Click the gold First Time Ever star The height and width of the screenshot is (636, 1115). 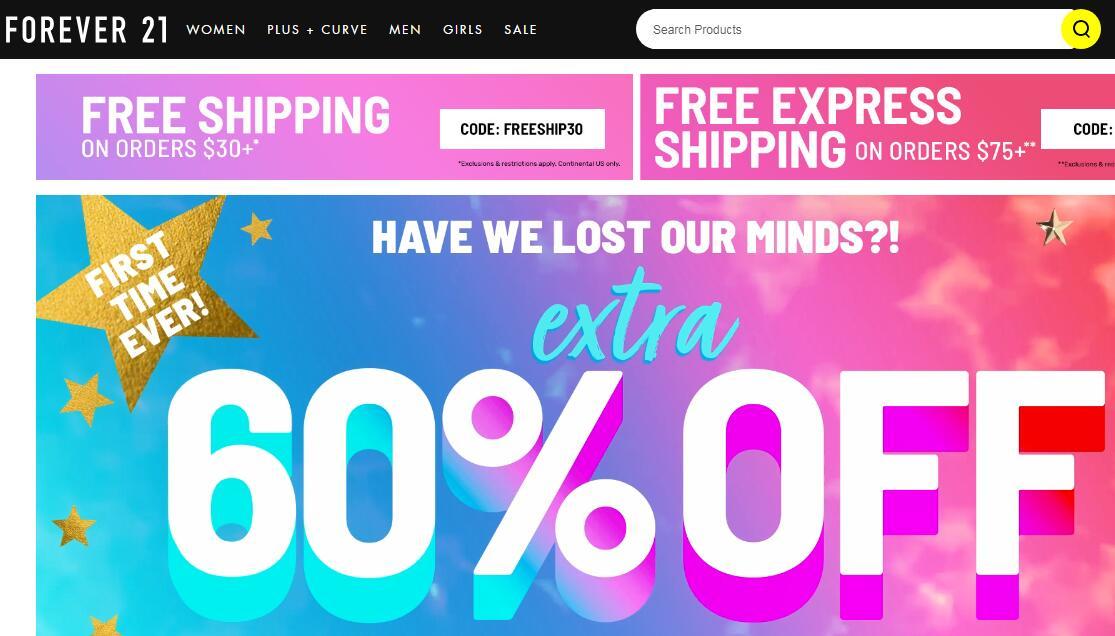144,294
